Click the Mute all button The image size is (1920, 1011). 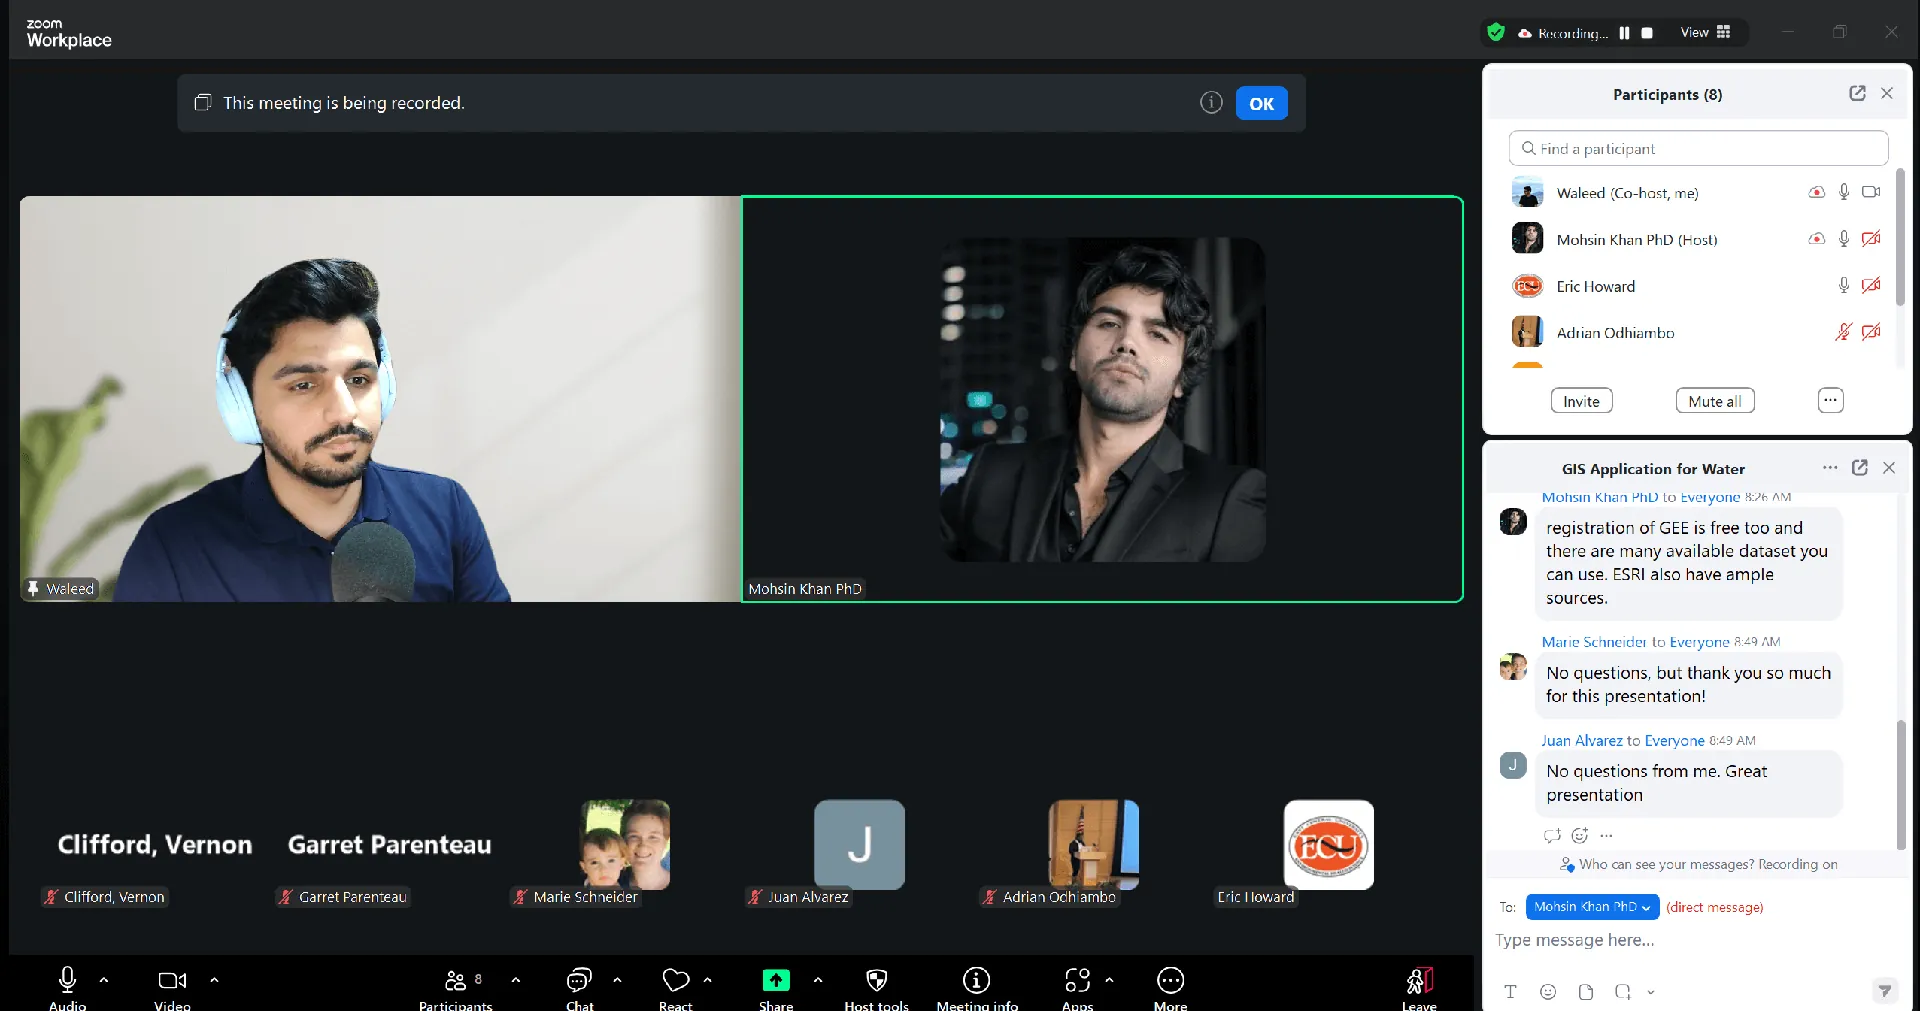[x=1714, y=401]
